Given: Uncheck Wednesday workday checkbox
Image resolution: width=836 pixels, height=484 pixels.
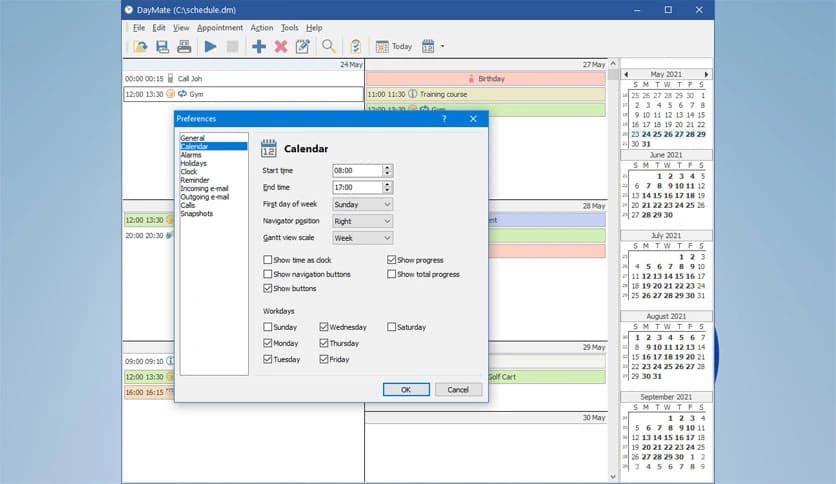Looking at the screenshot, I should pyautogui.click(x=324, y=327).
